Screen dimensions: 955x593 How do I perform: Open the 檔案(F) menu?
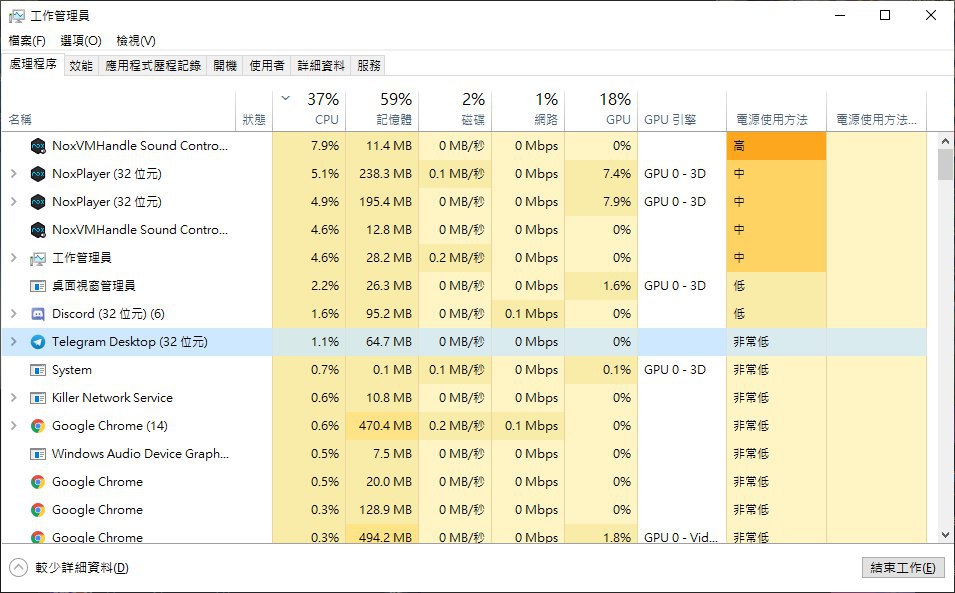[27, 41]
